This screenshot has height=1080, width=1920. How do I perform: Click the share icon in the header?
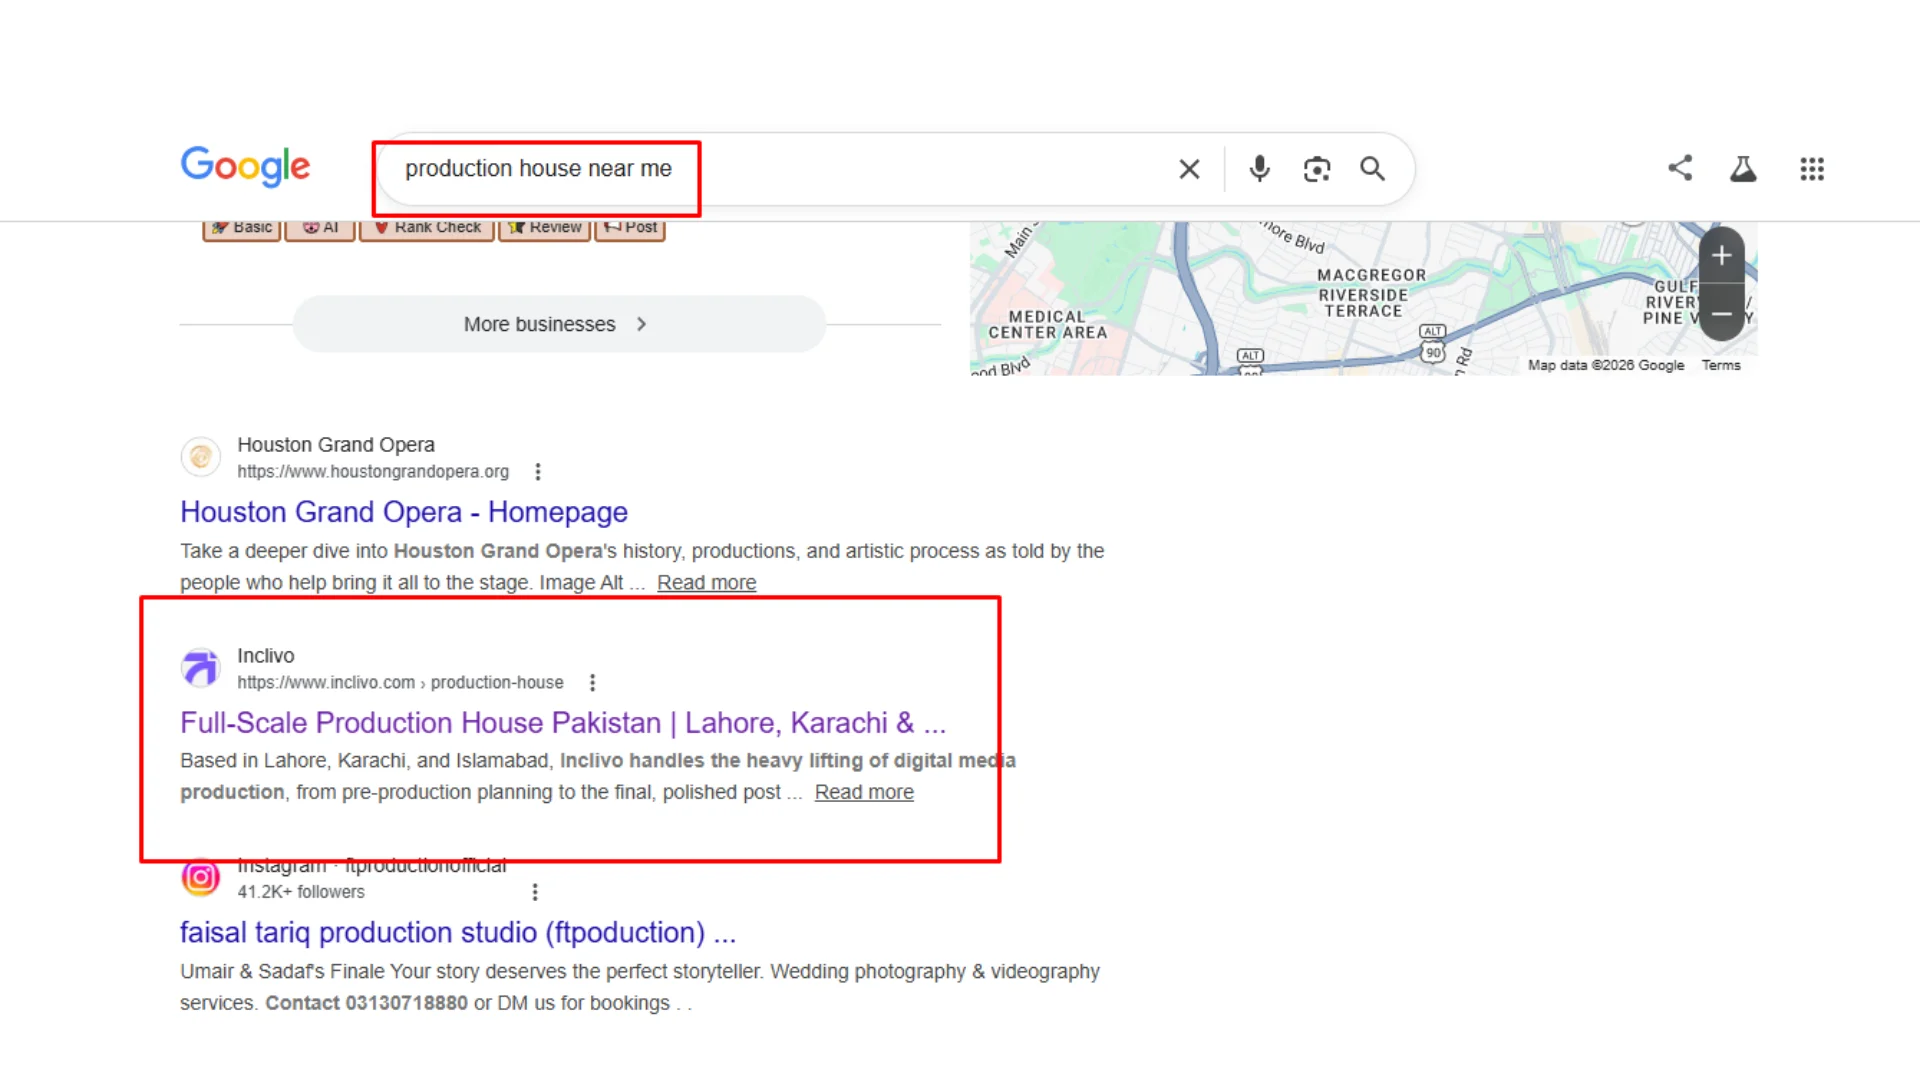(1680, 168)
